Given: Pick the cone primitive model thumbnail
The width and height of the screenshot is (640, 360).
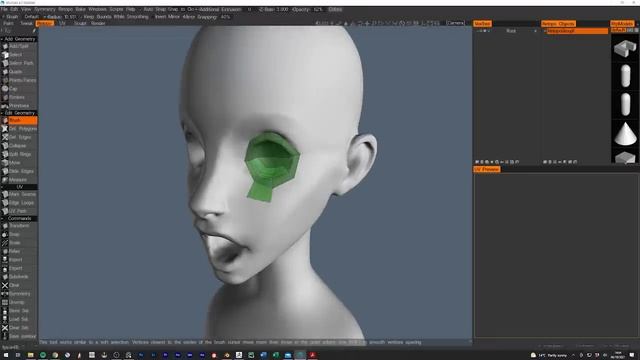Looking at the screenshot, I should point(625,133).
